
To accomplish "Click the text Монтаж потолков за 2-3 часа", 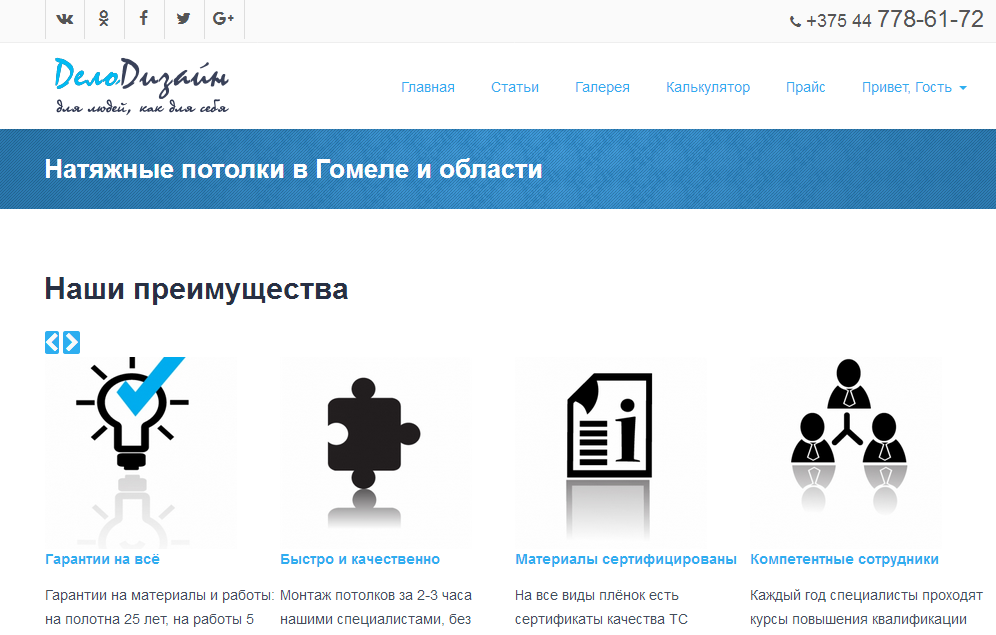I will coord(376,596).
